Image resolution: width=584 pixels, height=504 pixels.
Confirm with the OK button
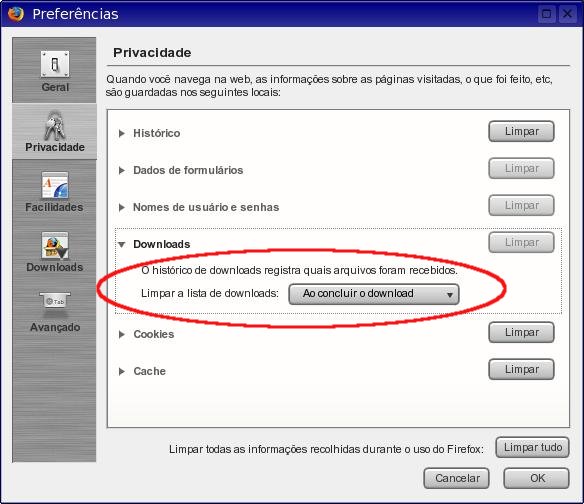click(536, 478)
